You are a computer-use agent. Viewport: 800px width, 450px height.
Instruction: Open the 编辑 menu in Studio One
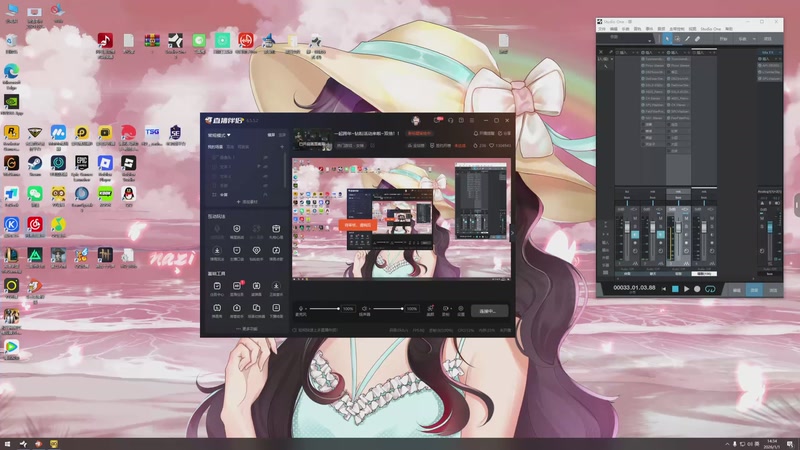(x=614, y=29)
